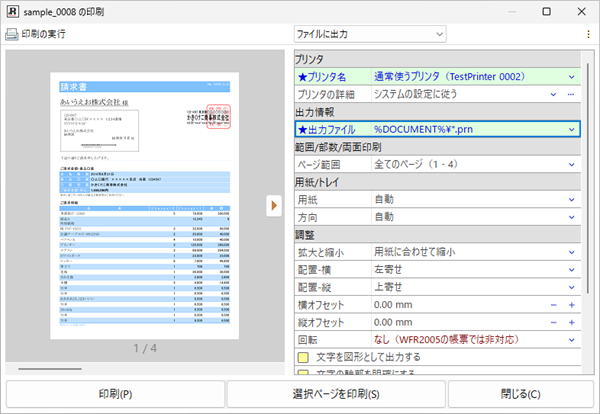Click 印刷の実行 toolbar label
This screenshot has width=600, height=414.
[43, 34]
